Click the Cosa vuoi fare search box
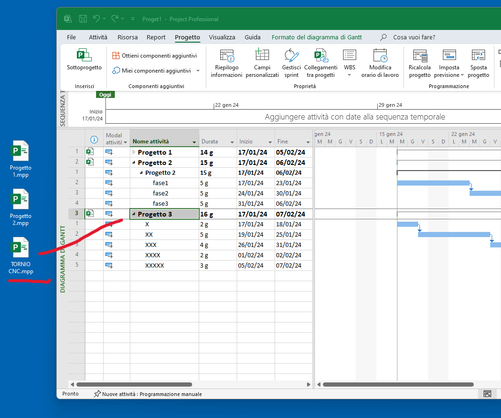Image resolution: width=501 pixels, height=418 pixels. coord(414,37)
